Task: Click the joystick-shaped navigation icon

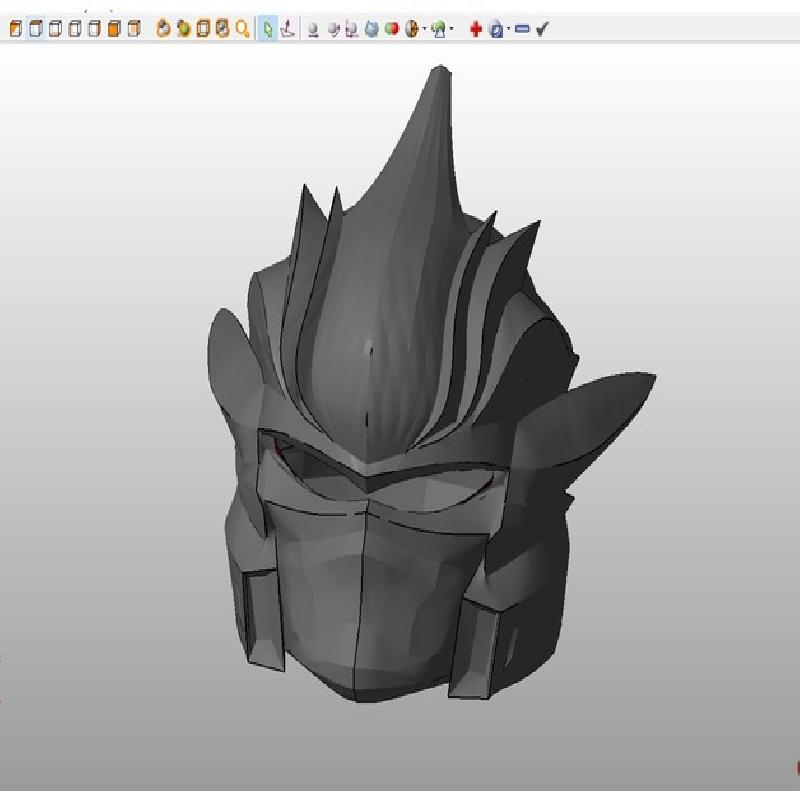Action: 288,29
